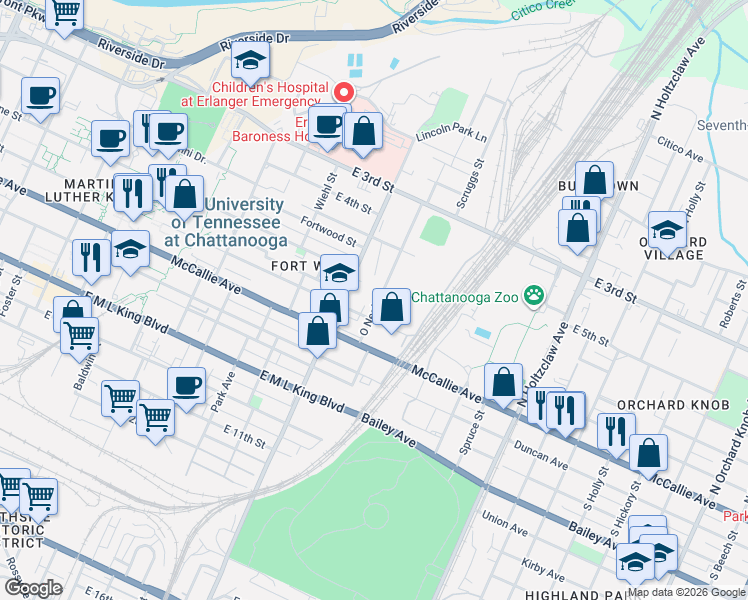Viewport: 748px width, 600px height.
Task: Click the school marker at Orchard Village
Action: pos(667,231)
